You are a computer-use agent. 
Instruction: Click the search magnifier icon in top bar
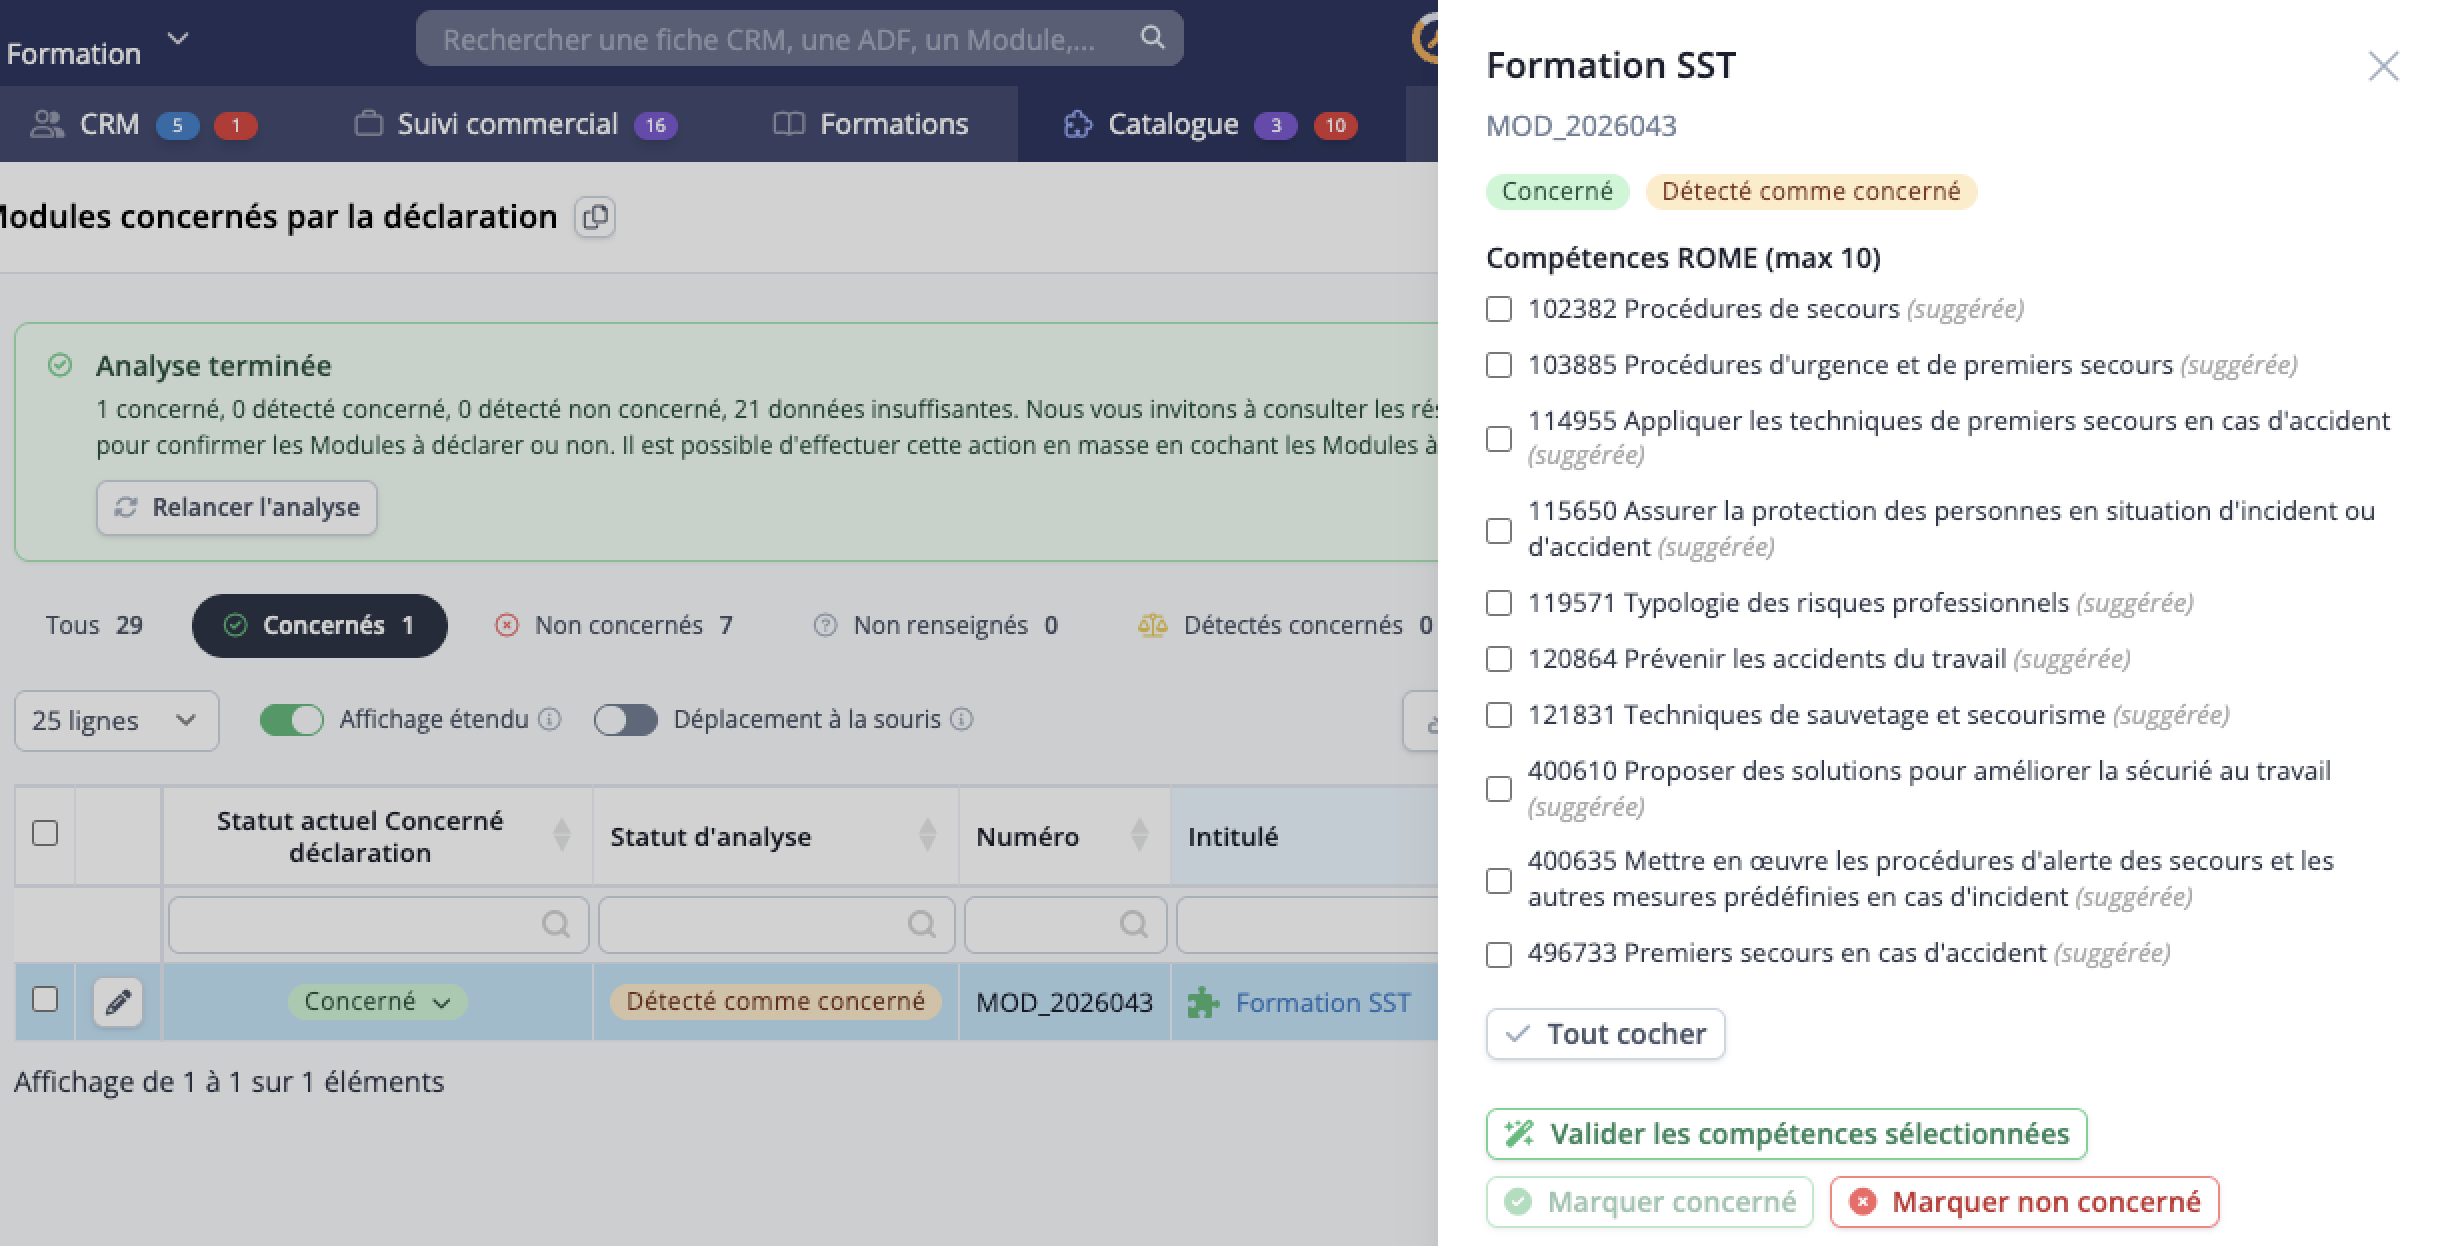[1152, 38]
